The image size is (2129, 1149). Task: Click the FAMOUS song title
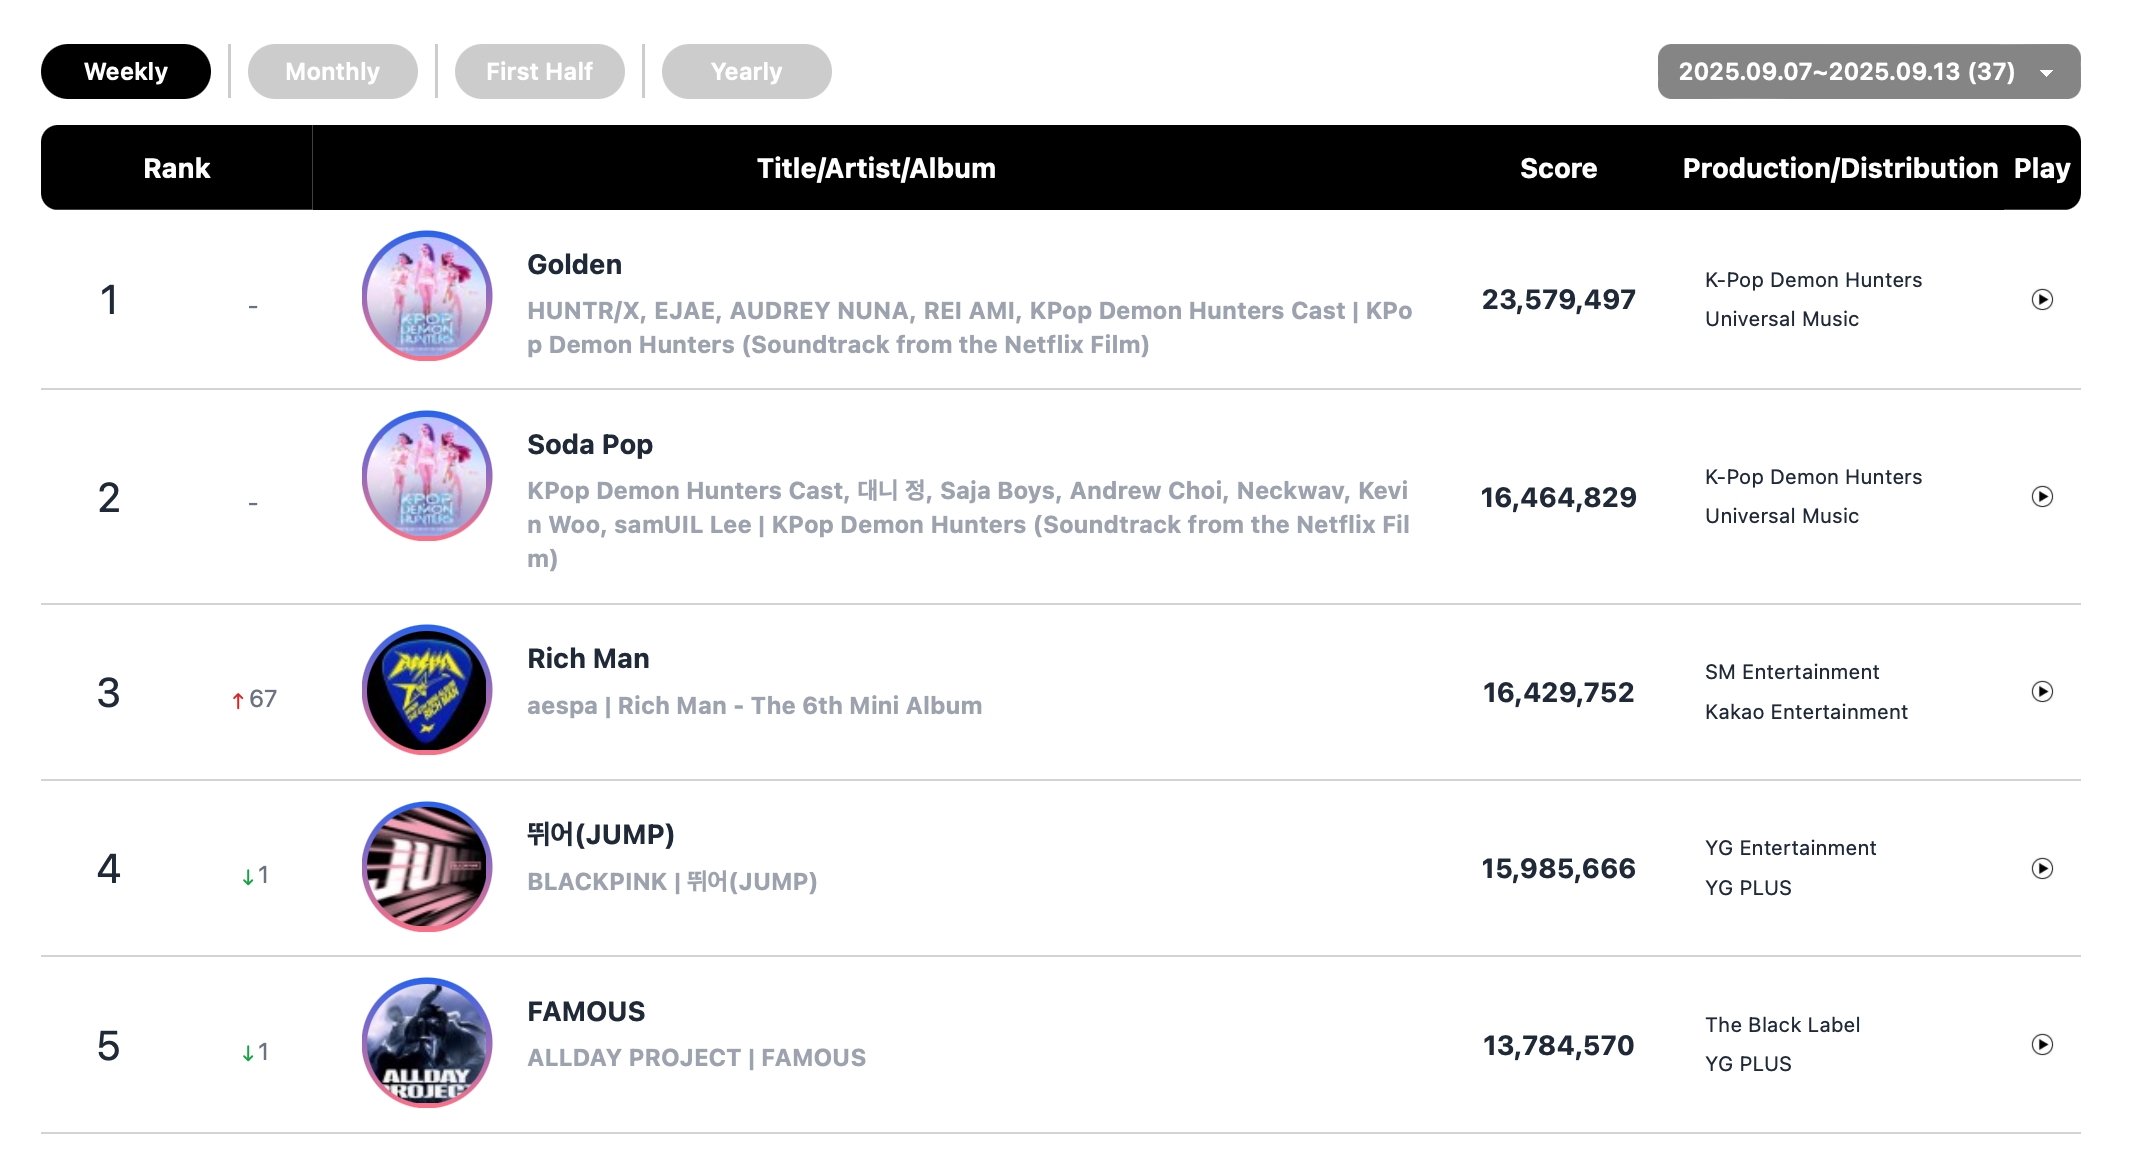click(586, 1012)
